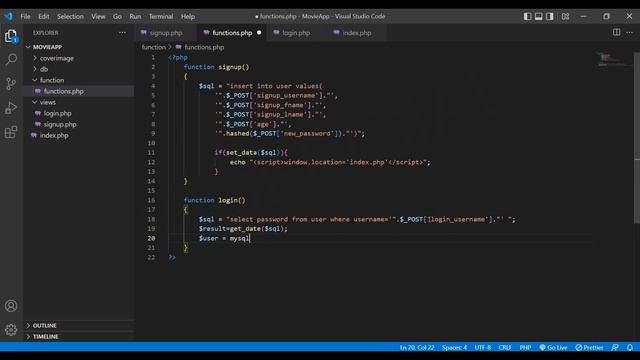Open Run and Debug view icon
640x360 pixels.
(x=11, y=108)
